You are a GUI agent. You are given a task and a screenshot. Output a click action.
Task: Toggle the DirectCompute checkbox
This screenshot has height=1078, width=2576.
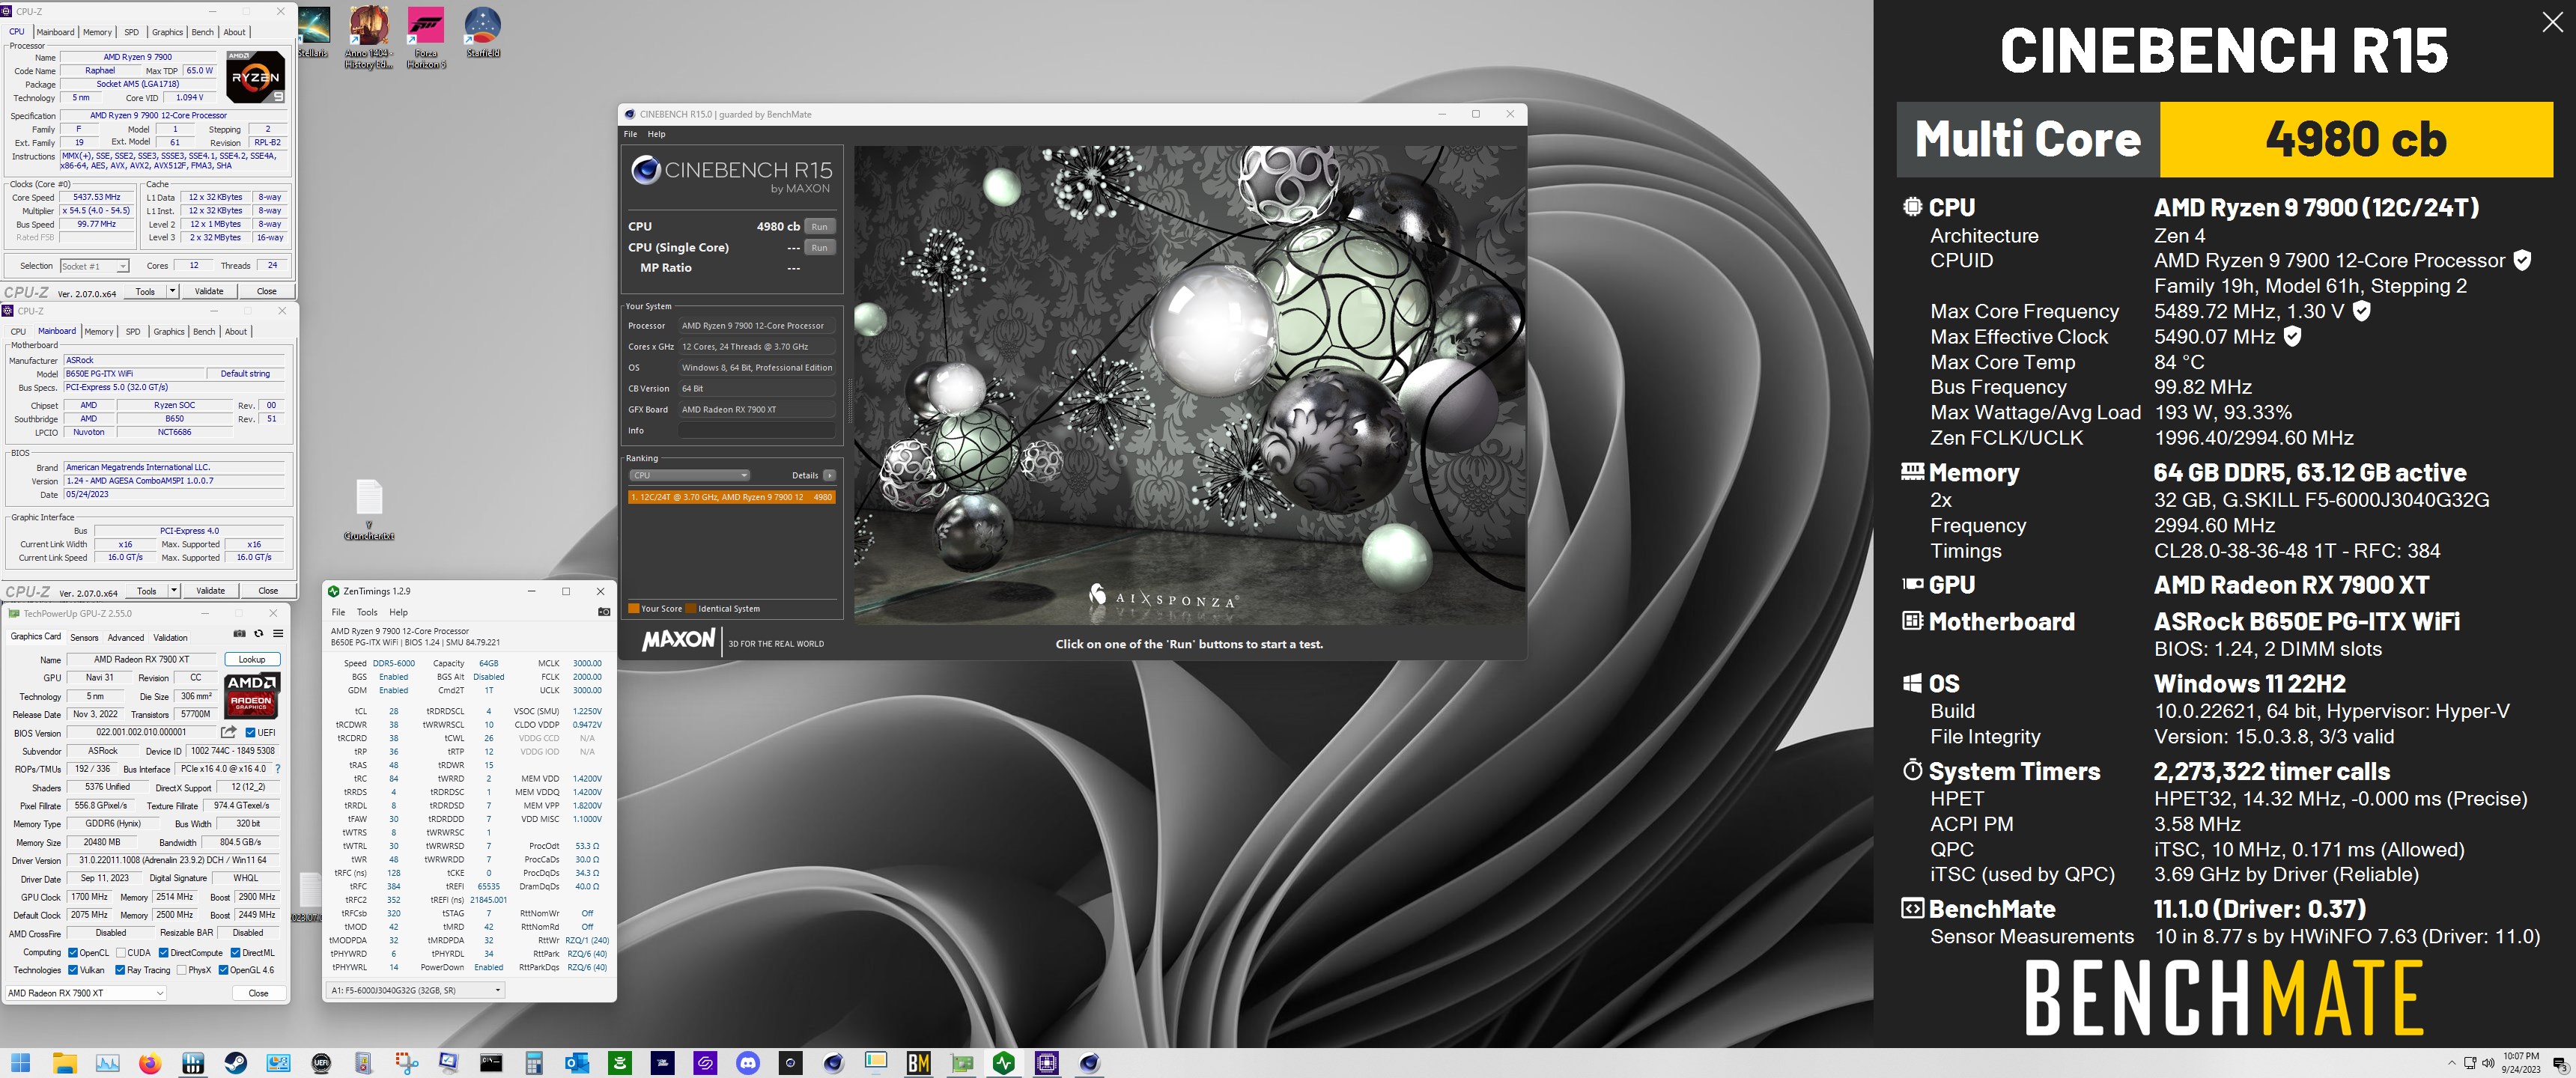pos(163,952)
